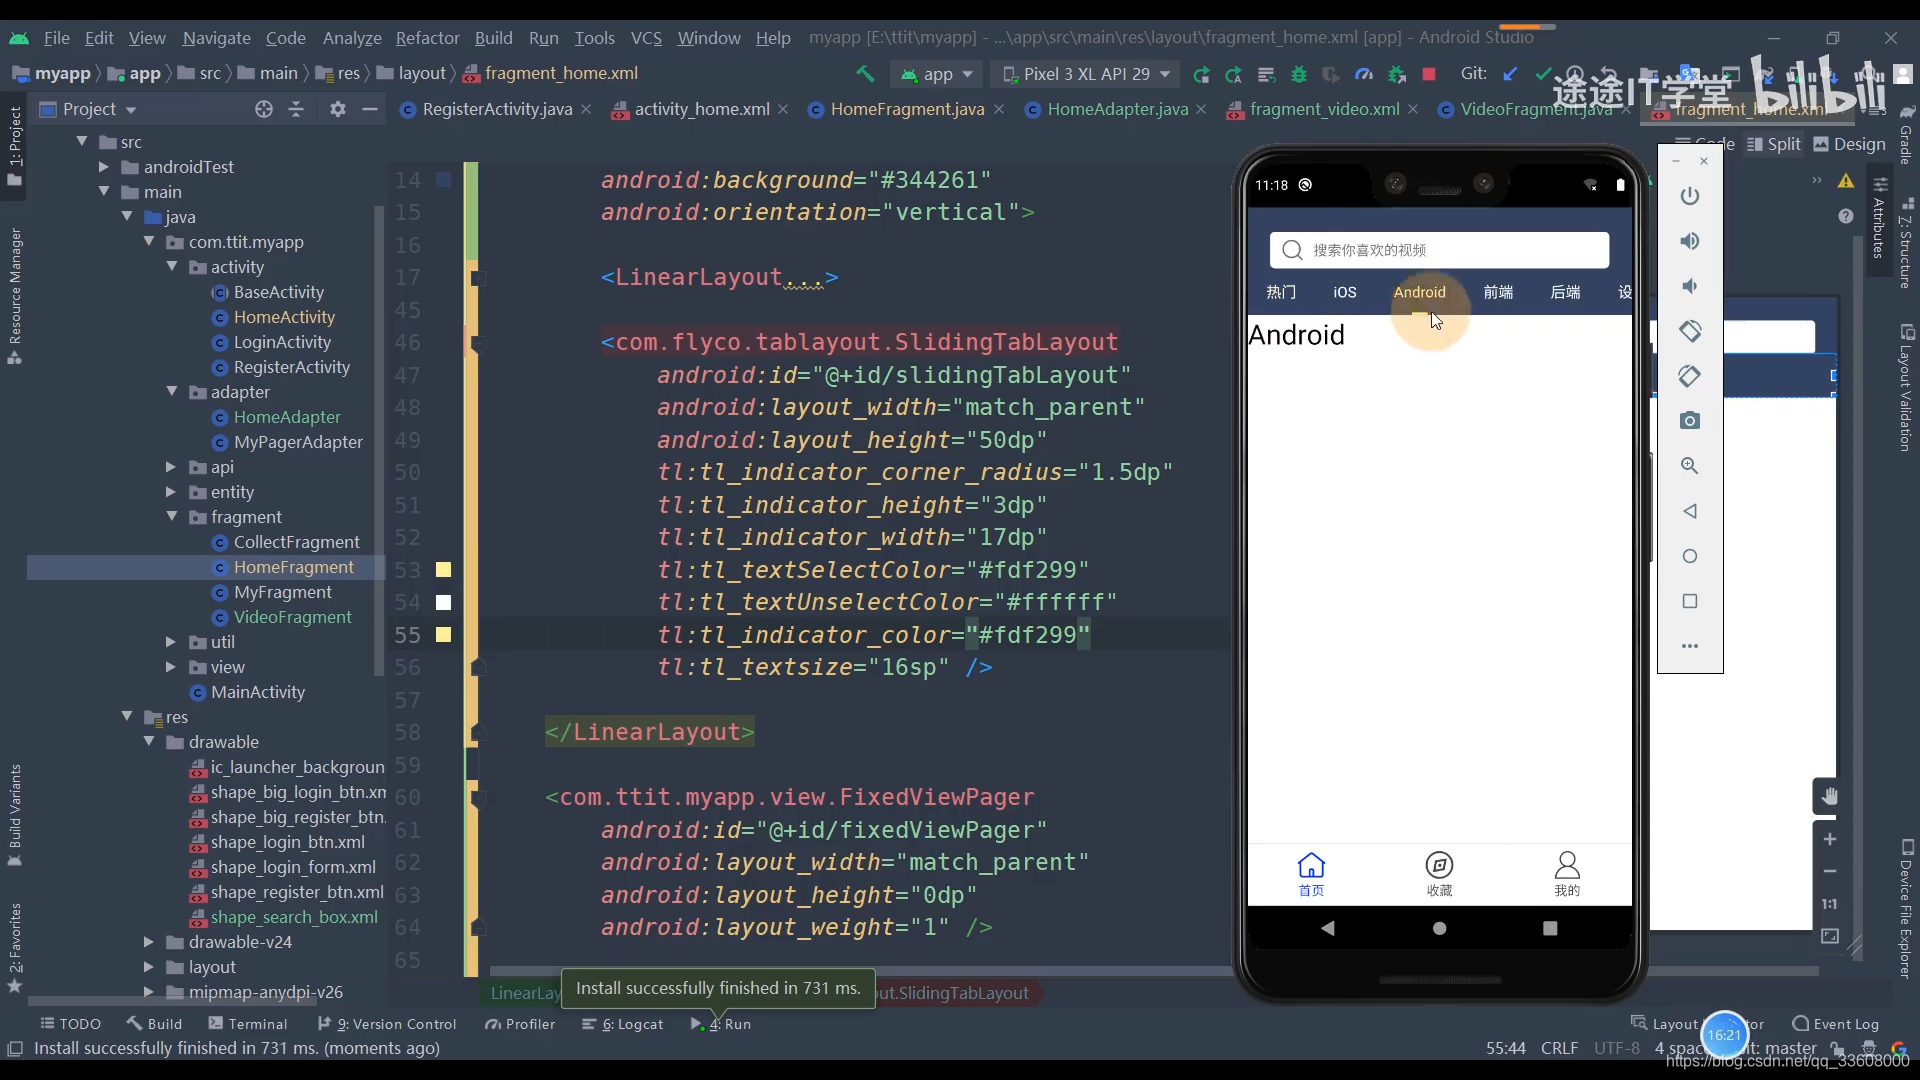
Task: Open the Logcat tool window
Action: point(623,1024)
